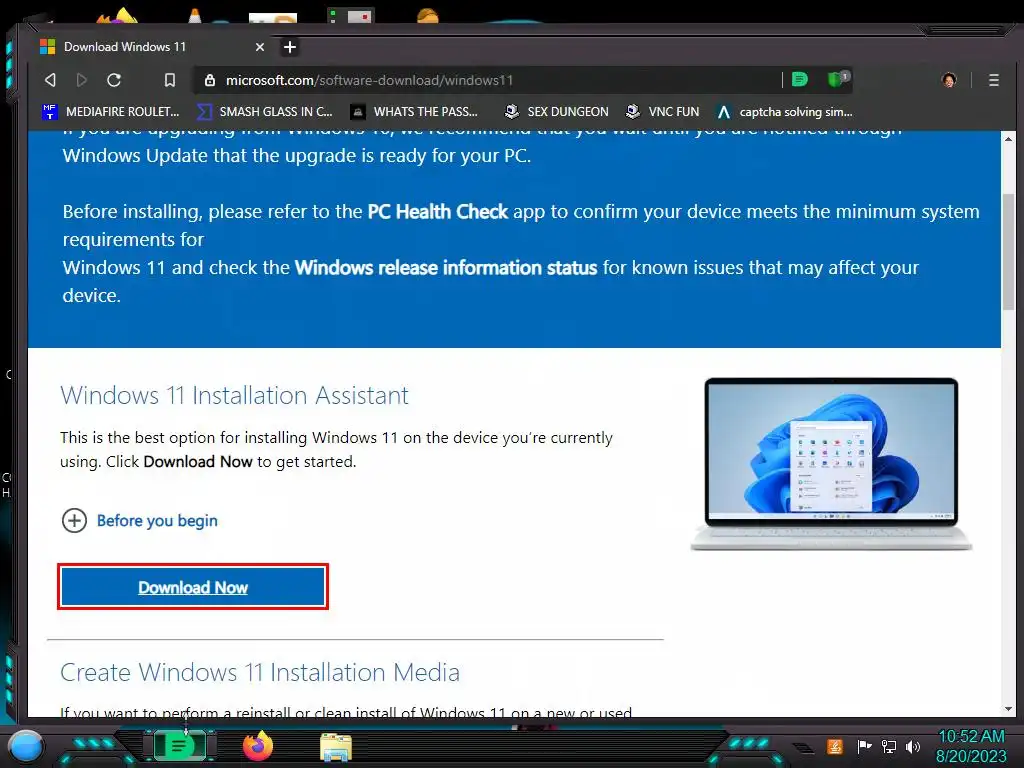The height and width of the screenshot is (768, 1024).
Task: Open a new tab with plus button
Action: (x=290, y=47)
